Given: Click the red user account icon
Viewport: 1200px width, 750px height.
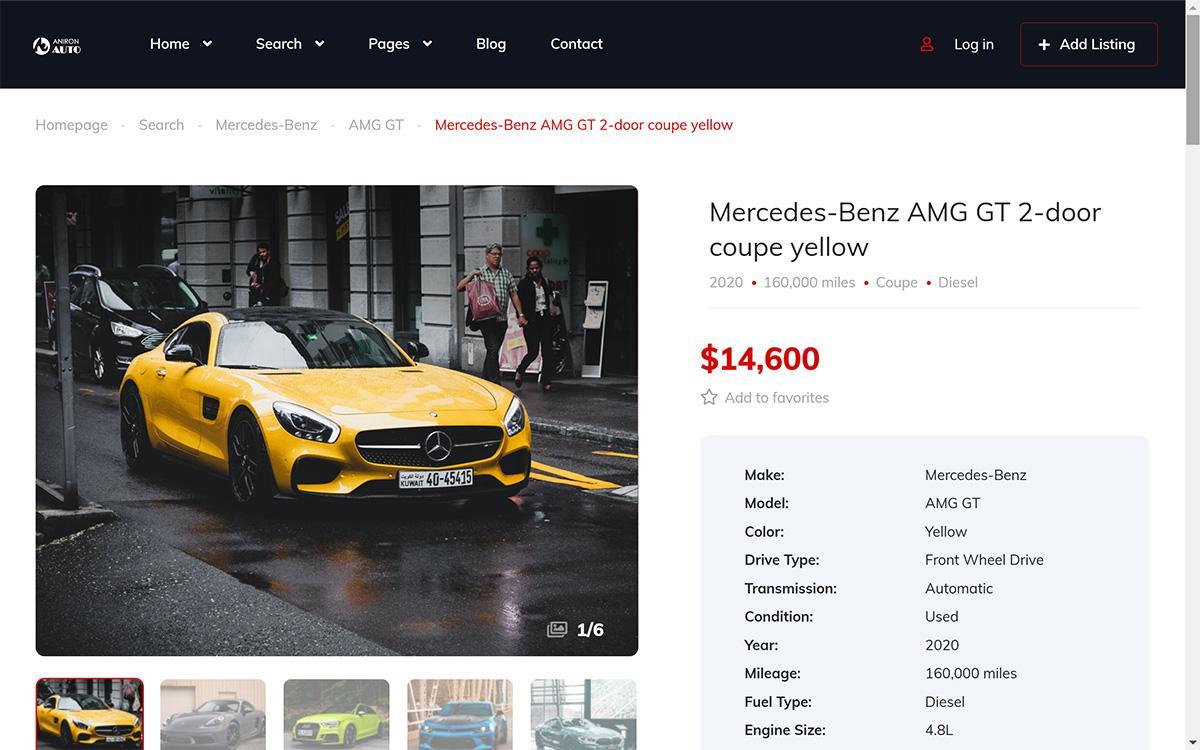Looking at the screenshot, I should click(x=927, y=44).
